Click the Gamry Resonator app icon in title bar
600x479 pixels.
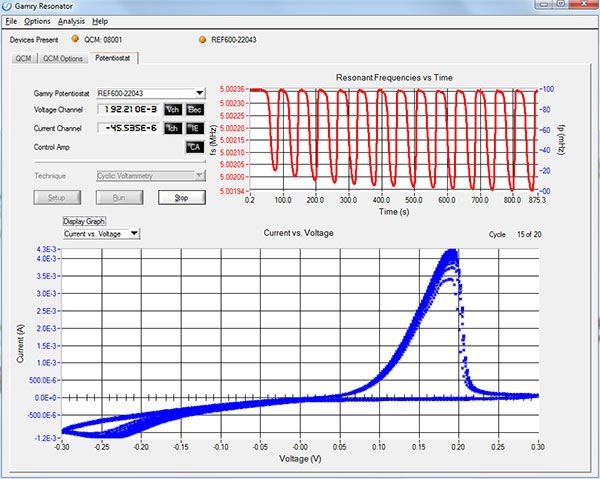click(7, 6)
